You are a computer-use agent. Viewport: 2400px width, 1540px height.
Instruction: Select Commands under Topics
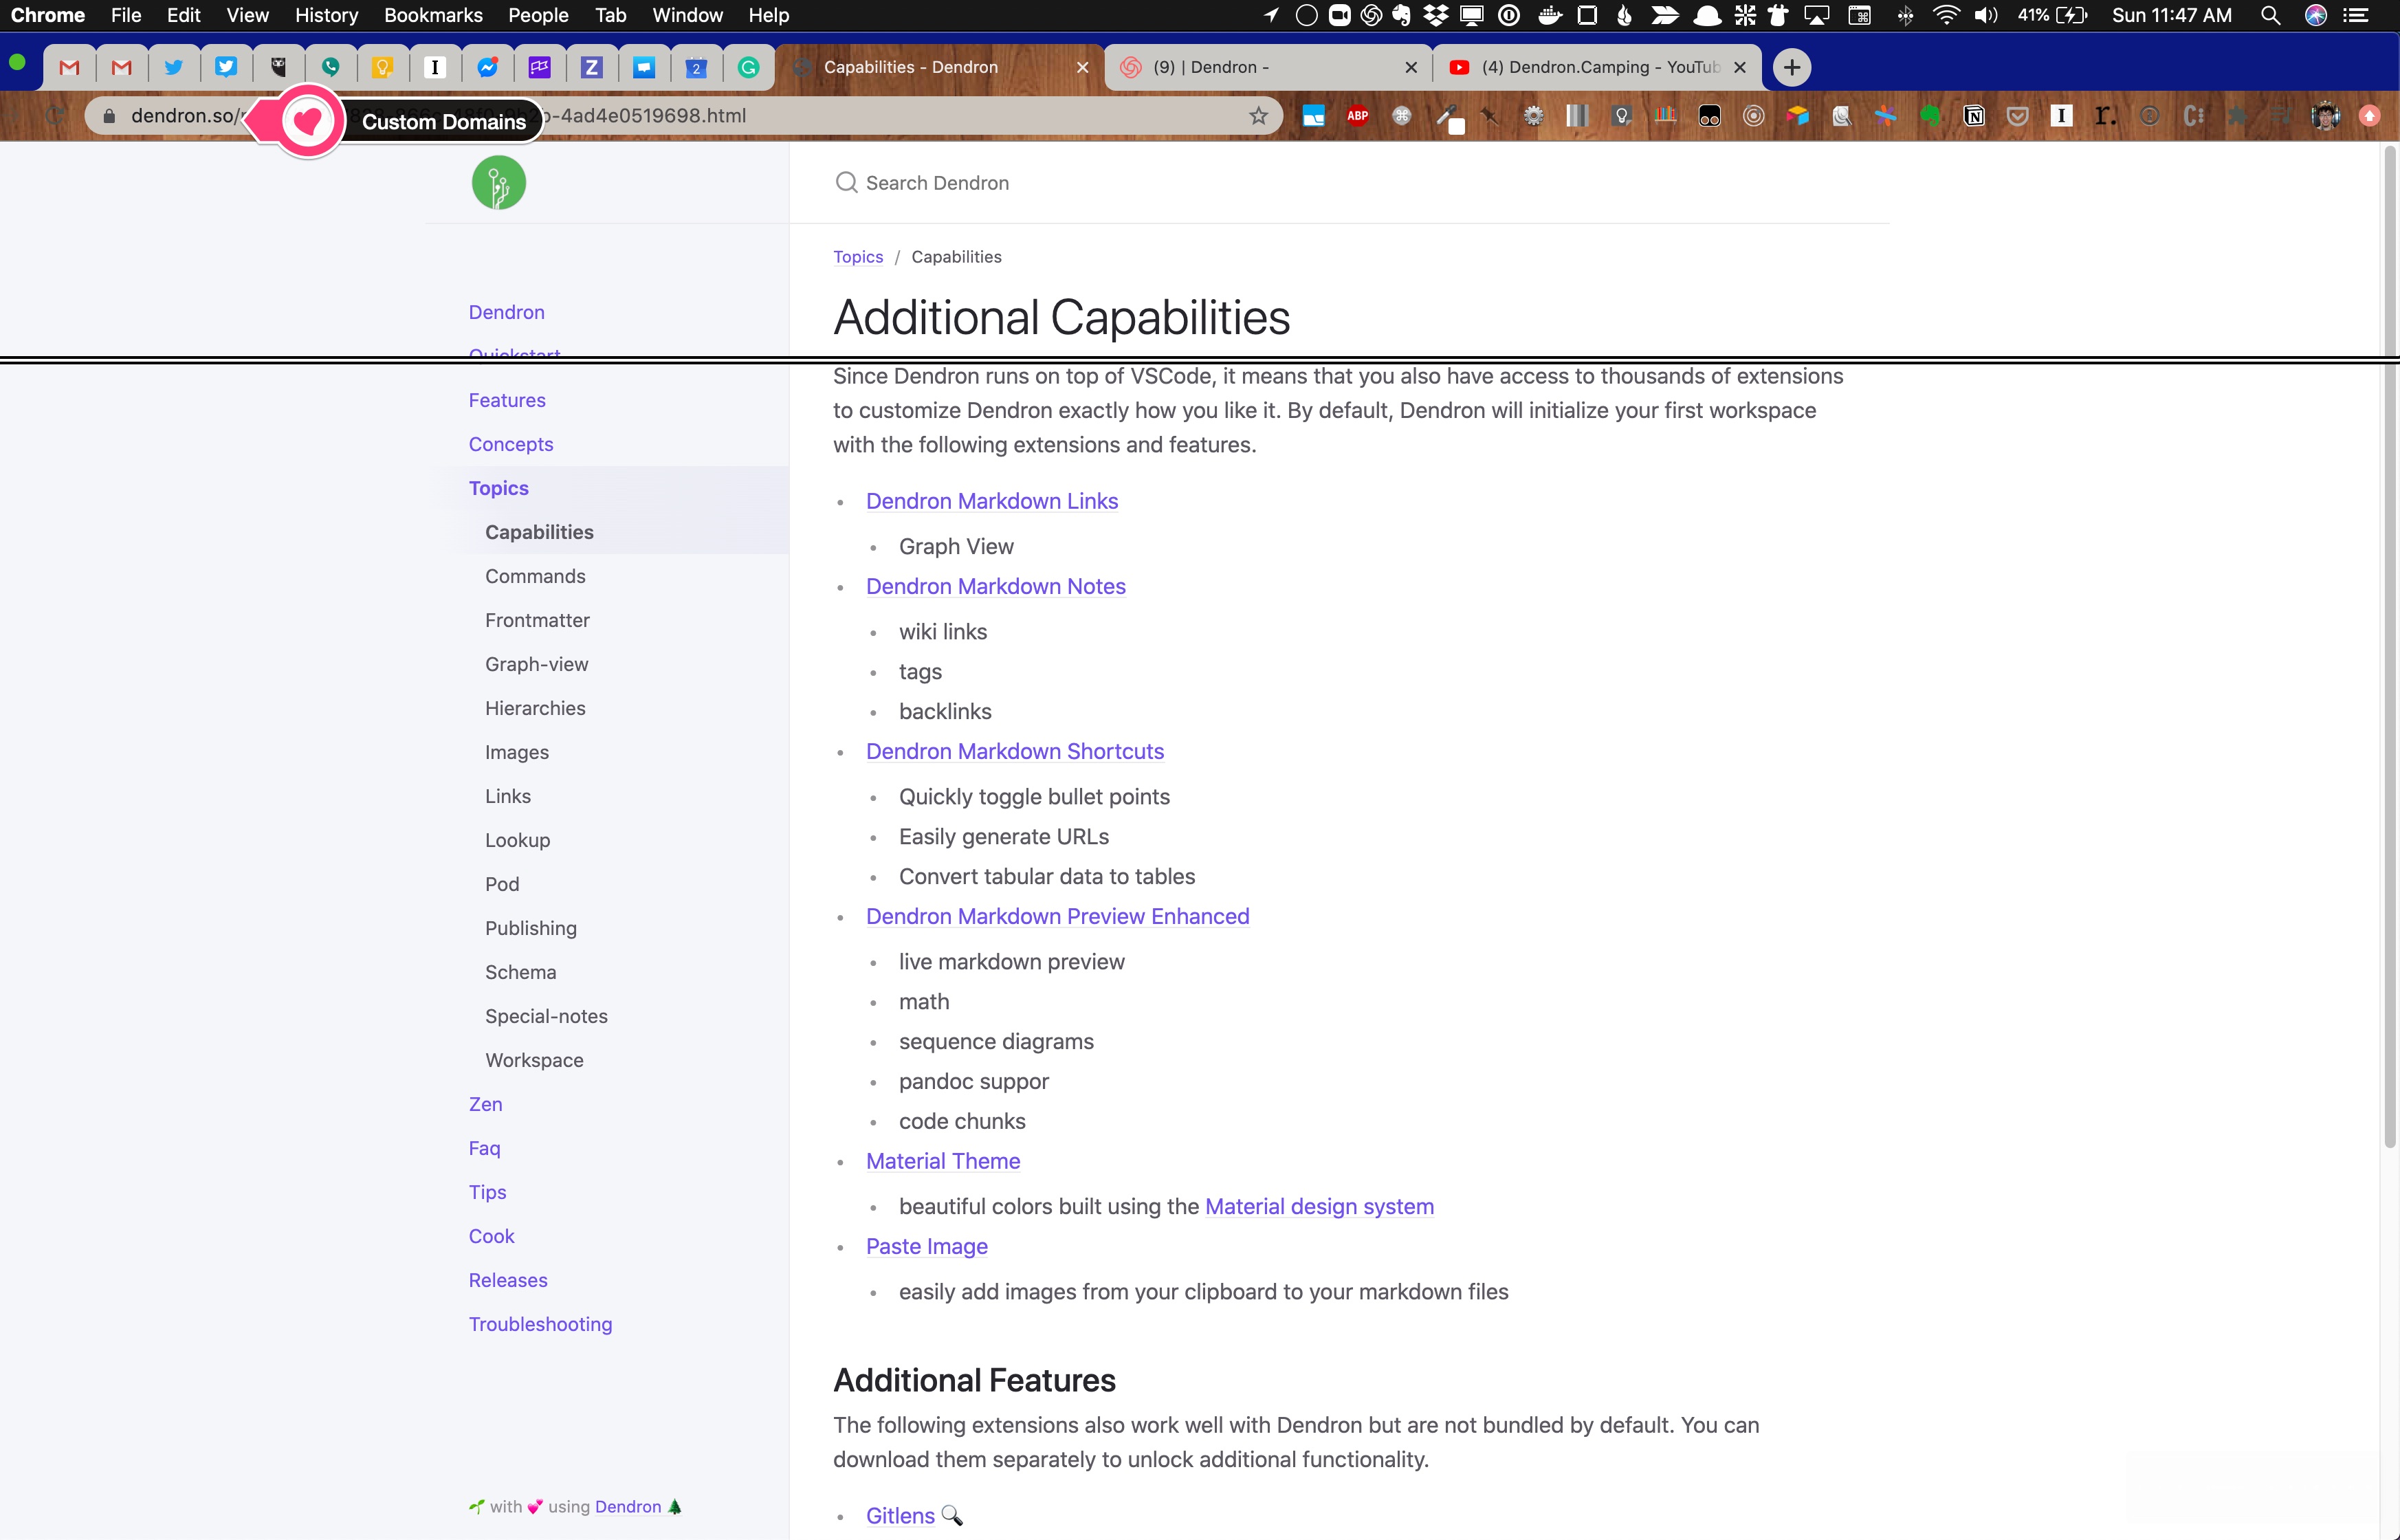(x=535, y=577)
